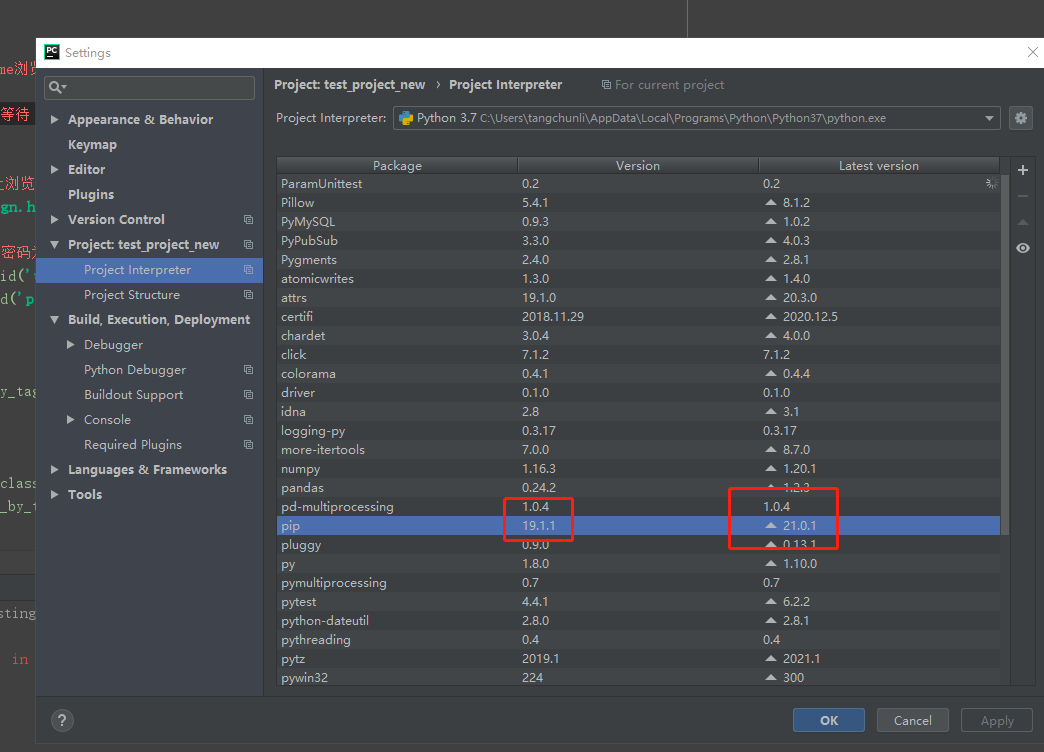Image resolution: width=1044 pixels, height=752 pixels.
Task: Click Project: test_project_new breadcrumb
Action: (350, 85)
